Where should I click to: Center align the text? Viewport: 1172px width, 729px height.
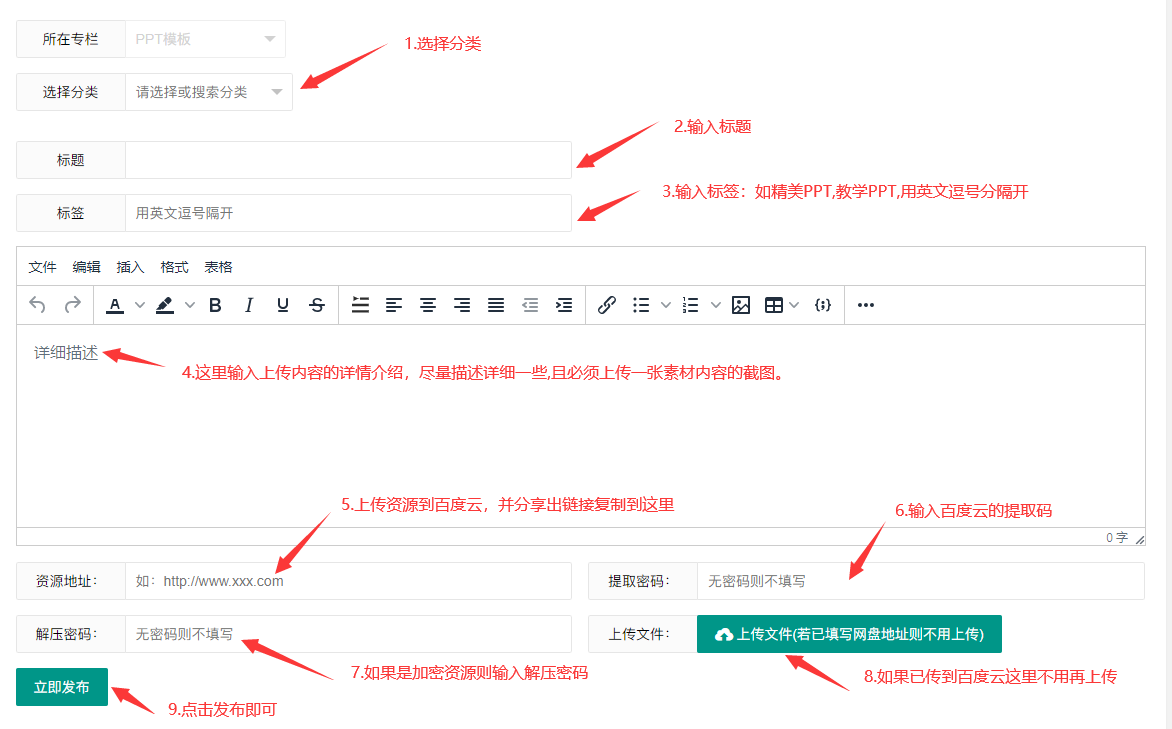point(428,306)
